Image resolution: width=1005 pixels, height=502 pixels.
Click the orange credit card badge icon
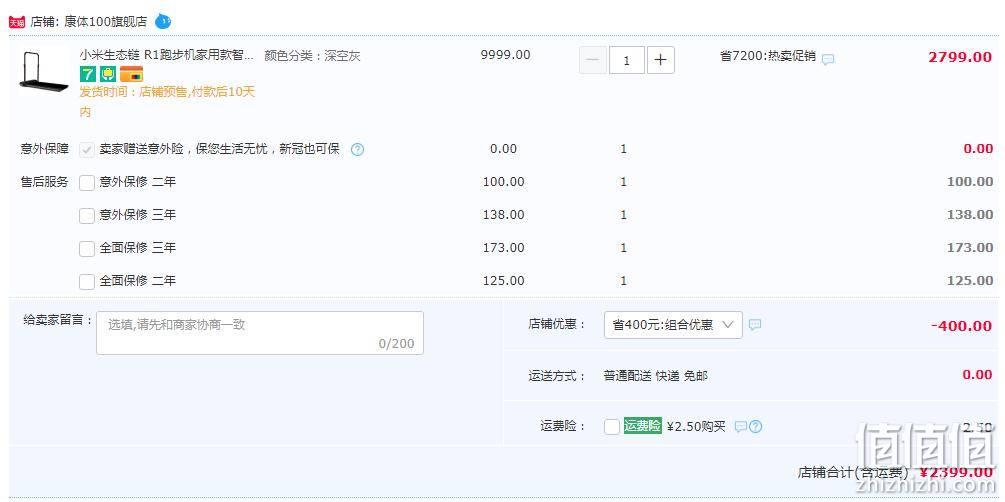click(x=131, y=74)
